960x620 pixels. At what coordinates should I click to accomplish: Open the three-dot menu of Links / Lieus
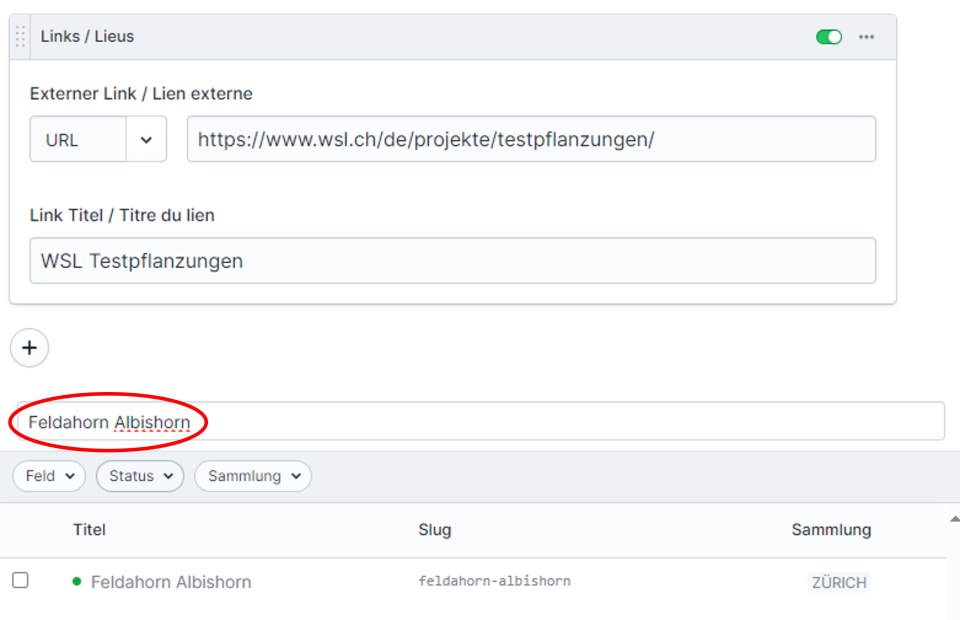[866, 37]
